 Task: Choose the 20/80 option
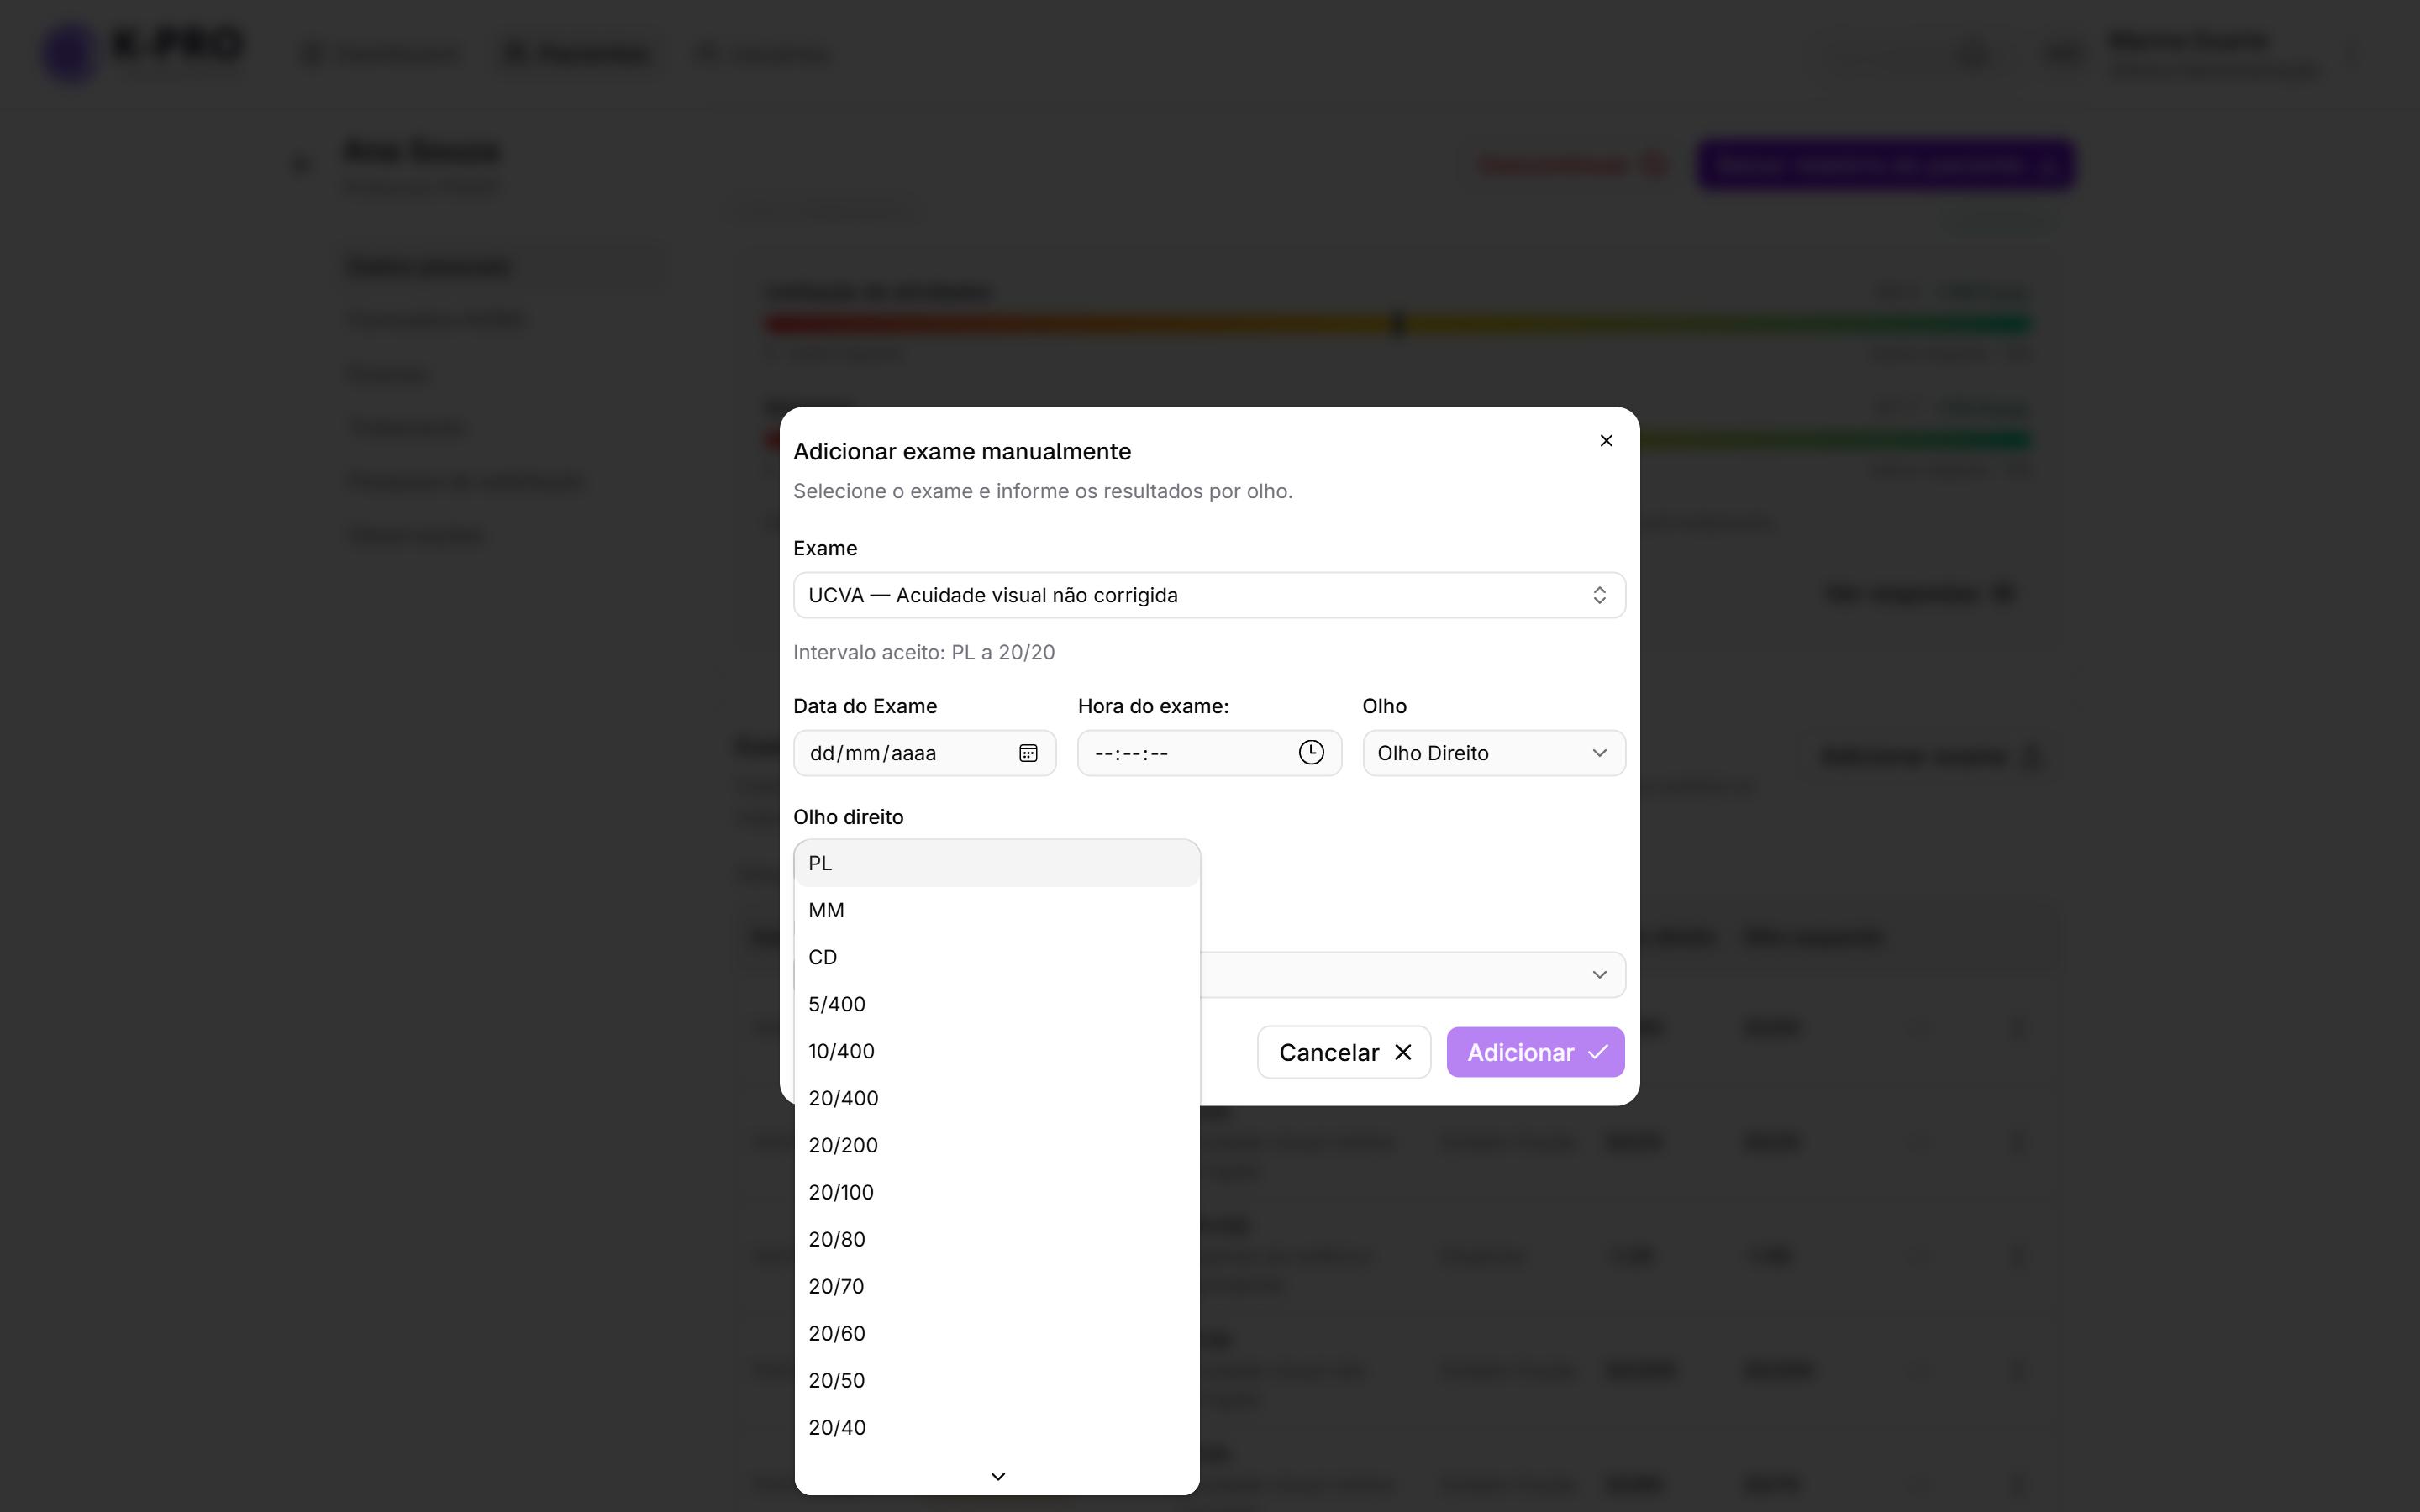point(997,1239)
